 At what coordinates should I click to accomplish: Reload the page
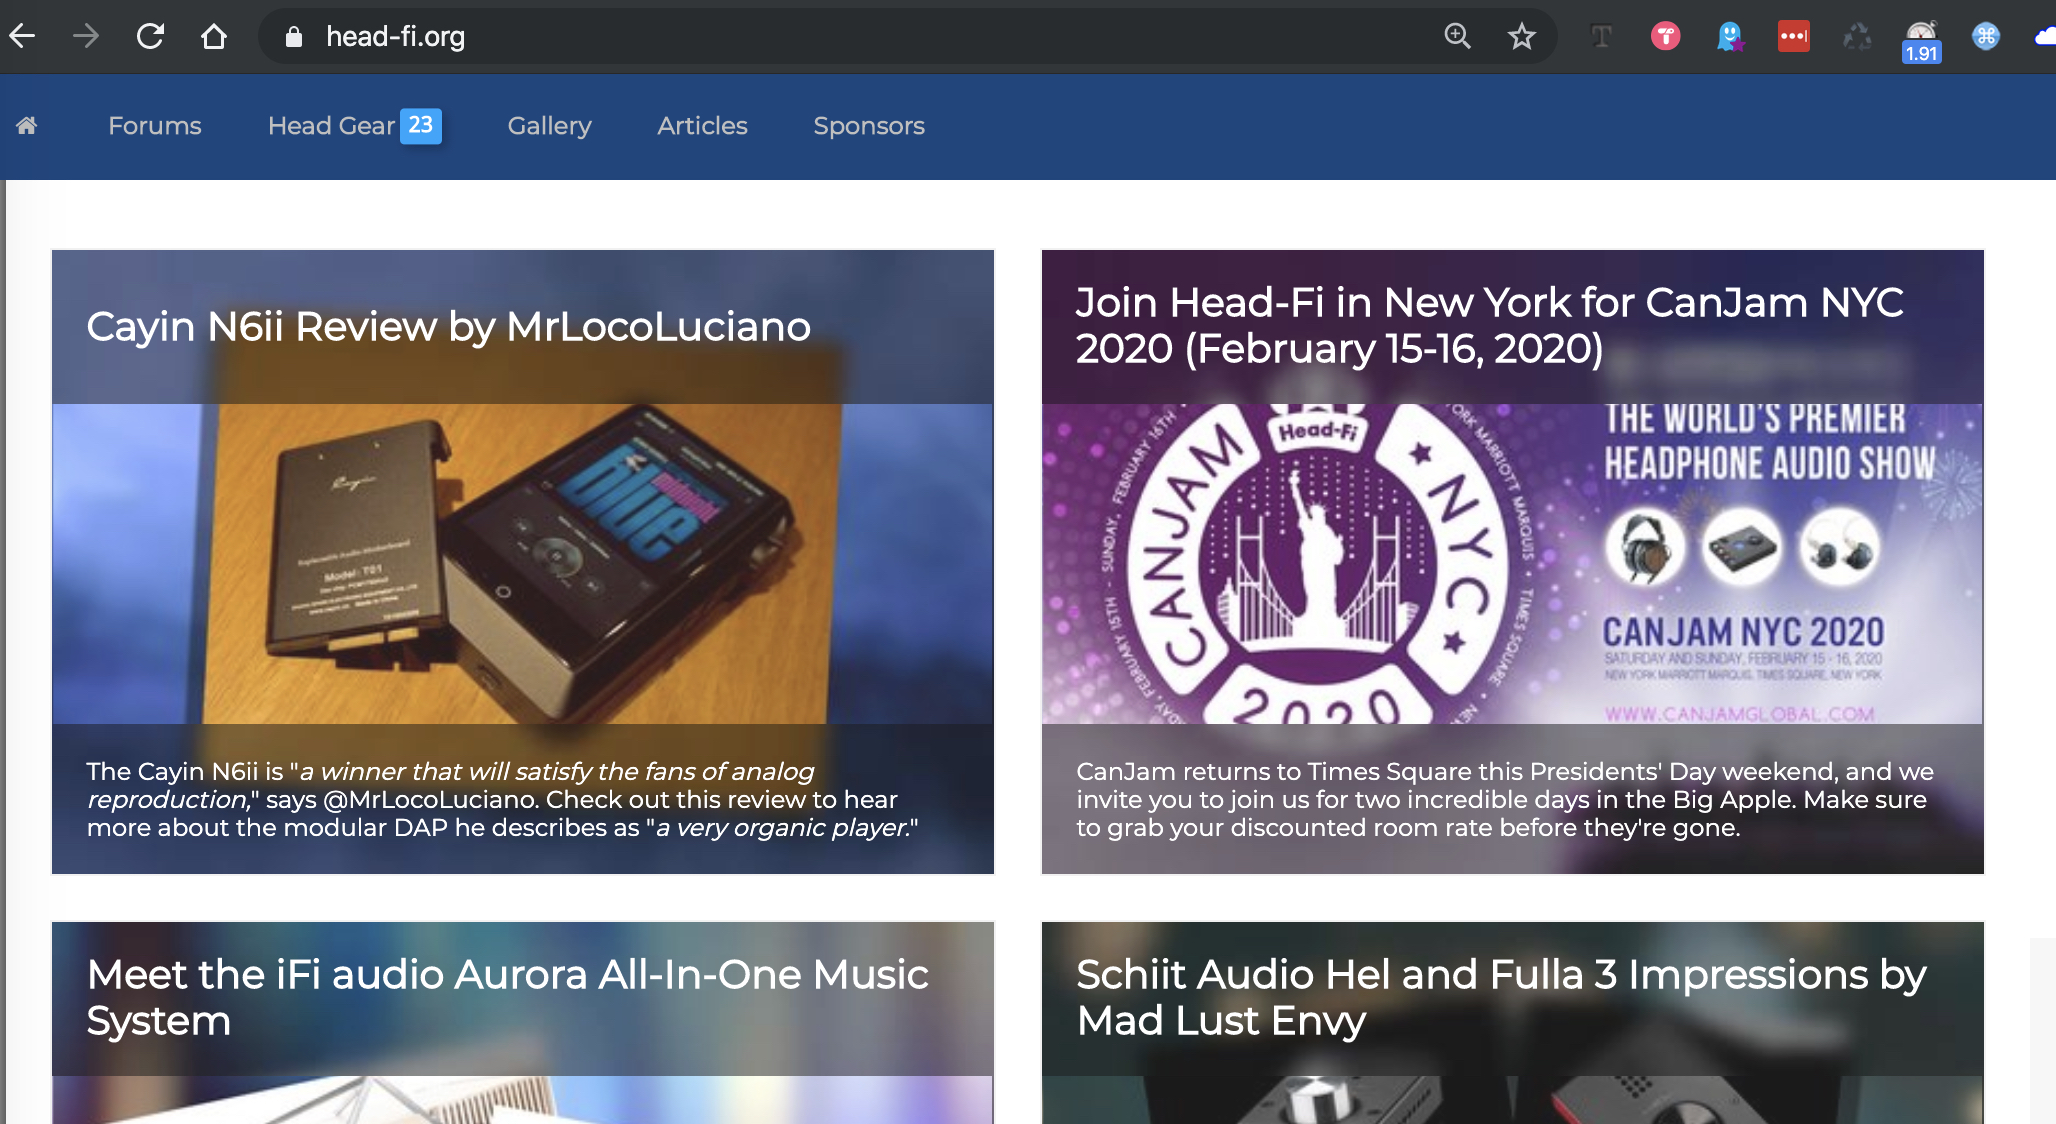coord(150,37)
